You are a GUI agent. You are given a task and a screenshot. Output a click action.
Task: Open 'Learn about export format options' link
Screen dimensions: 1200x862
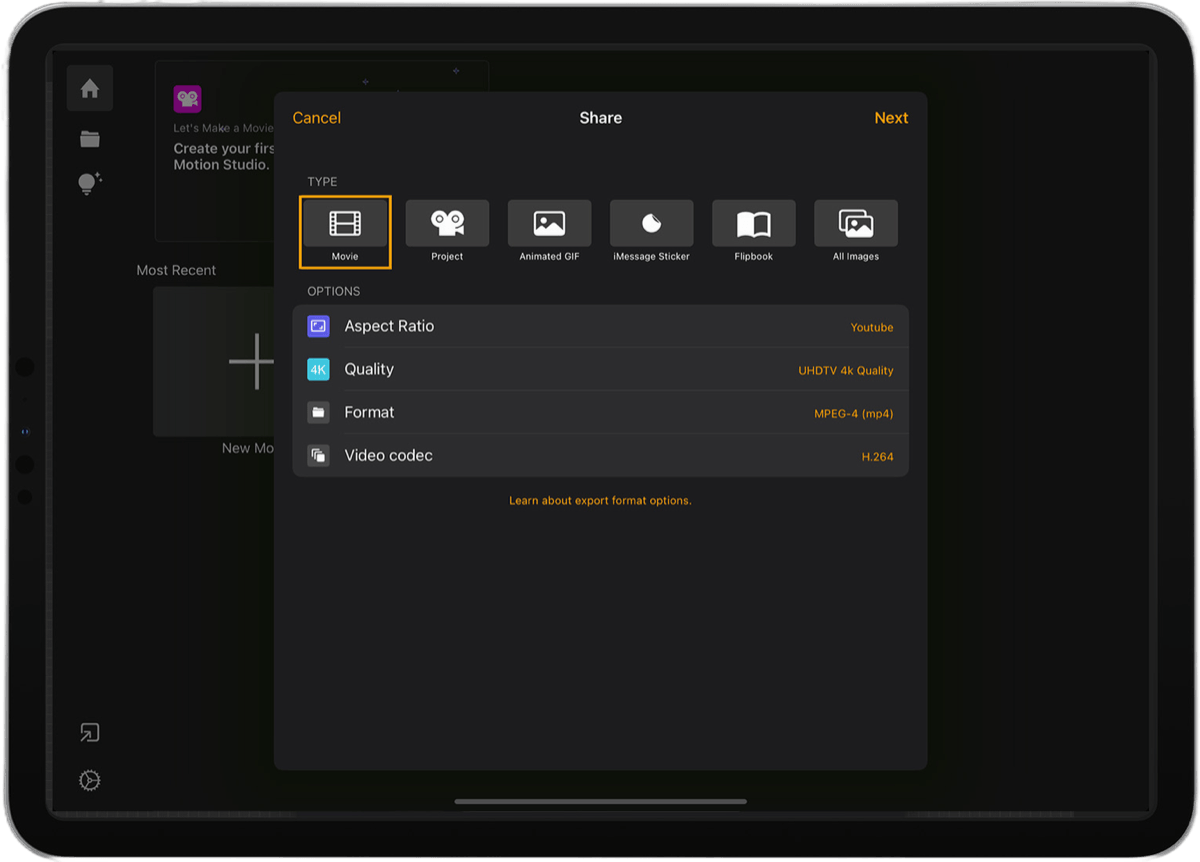tap(600, 500)
